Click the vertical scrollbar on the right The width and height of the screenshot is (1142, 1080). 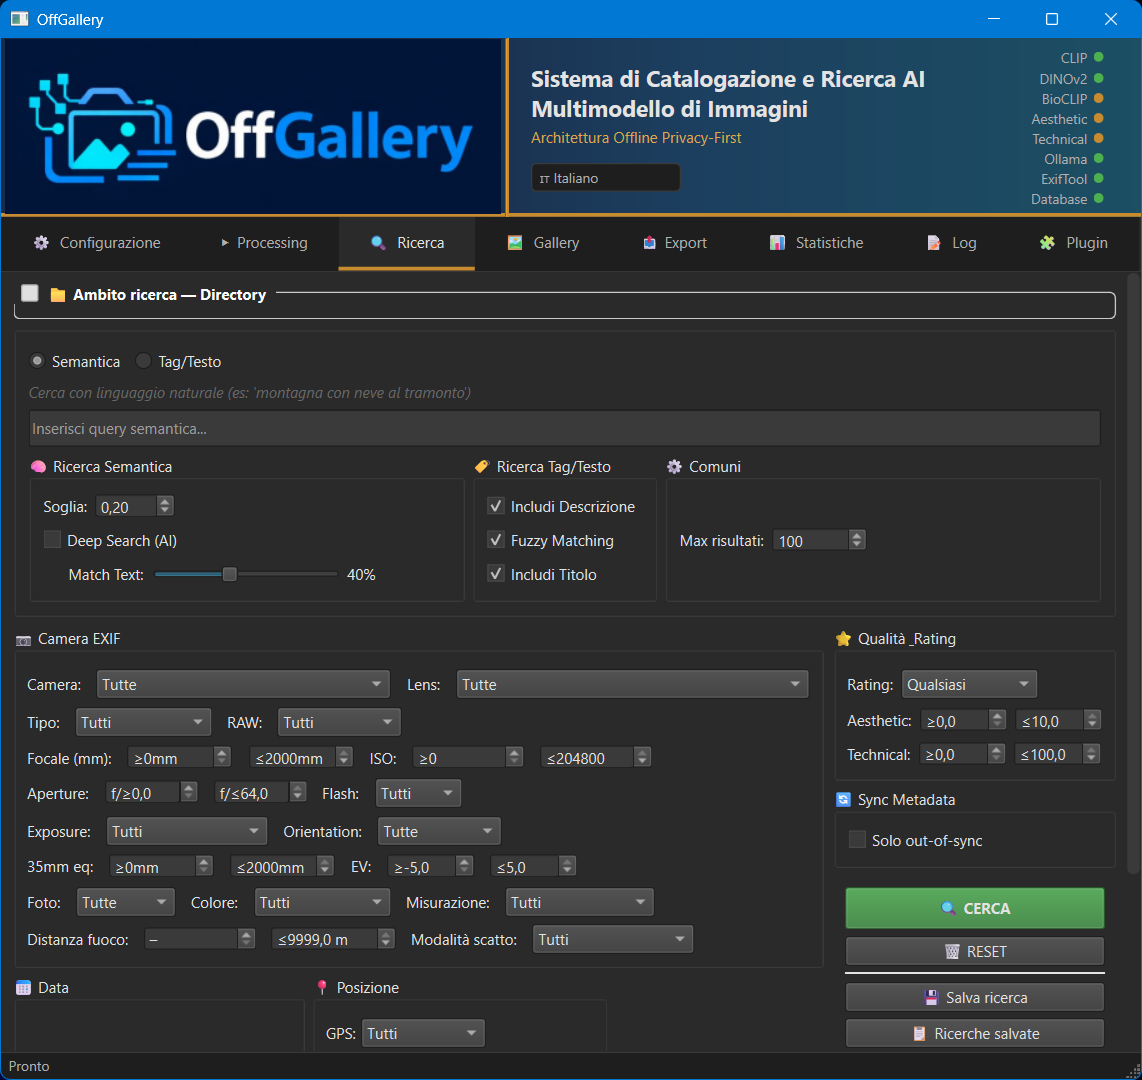(1133, 574)
